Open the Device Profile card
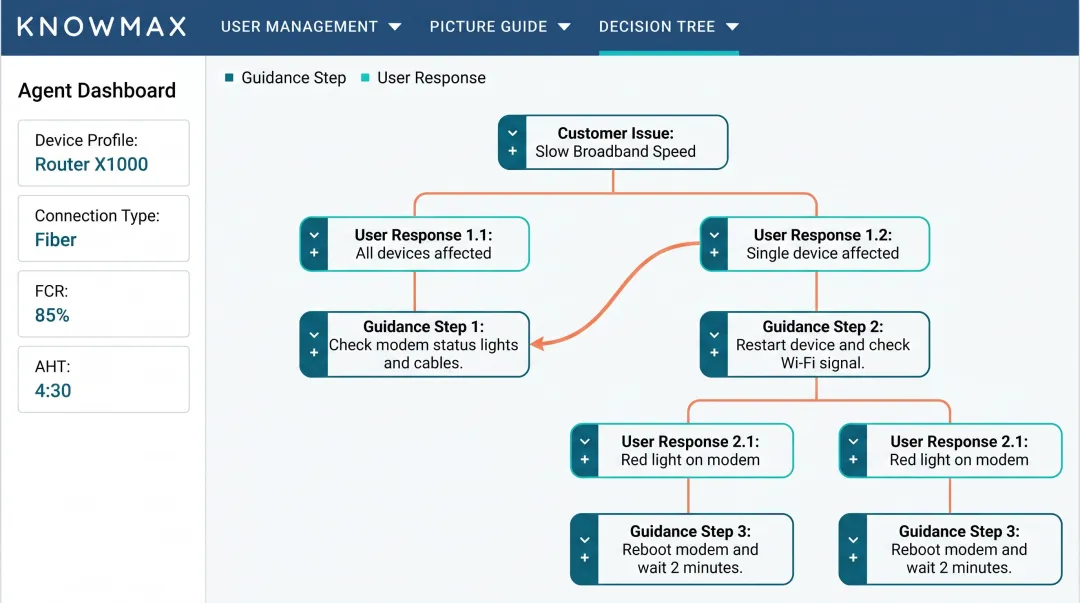This screenshot has height=603, width=1080. click(x=104, y=153)
